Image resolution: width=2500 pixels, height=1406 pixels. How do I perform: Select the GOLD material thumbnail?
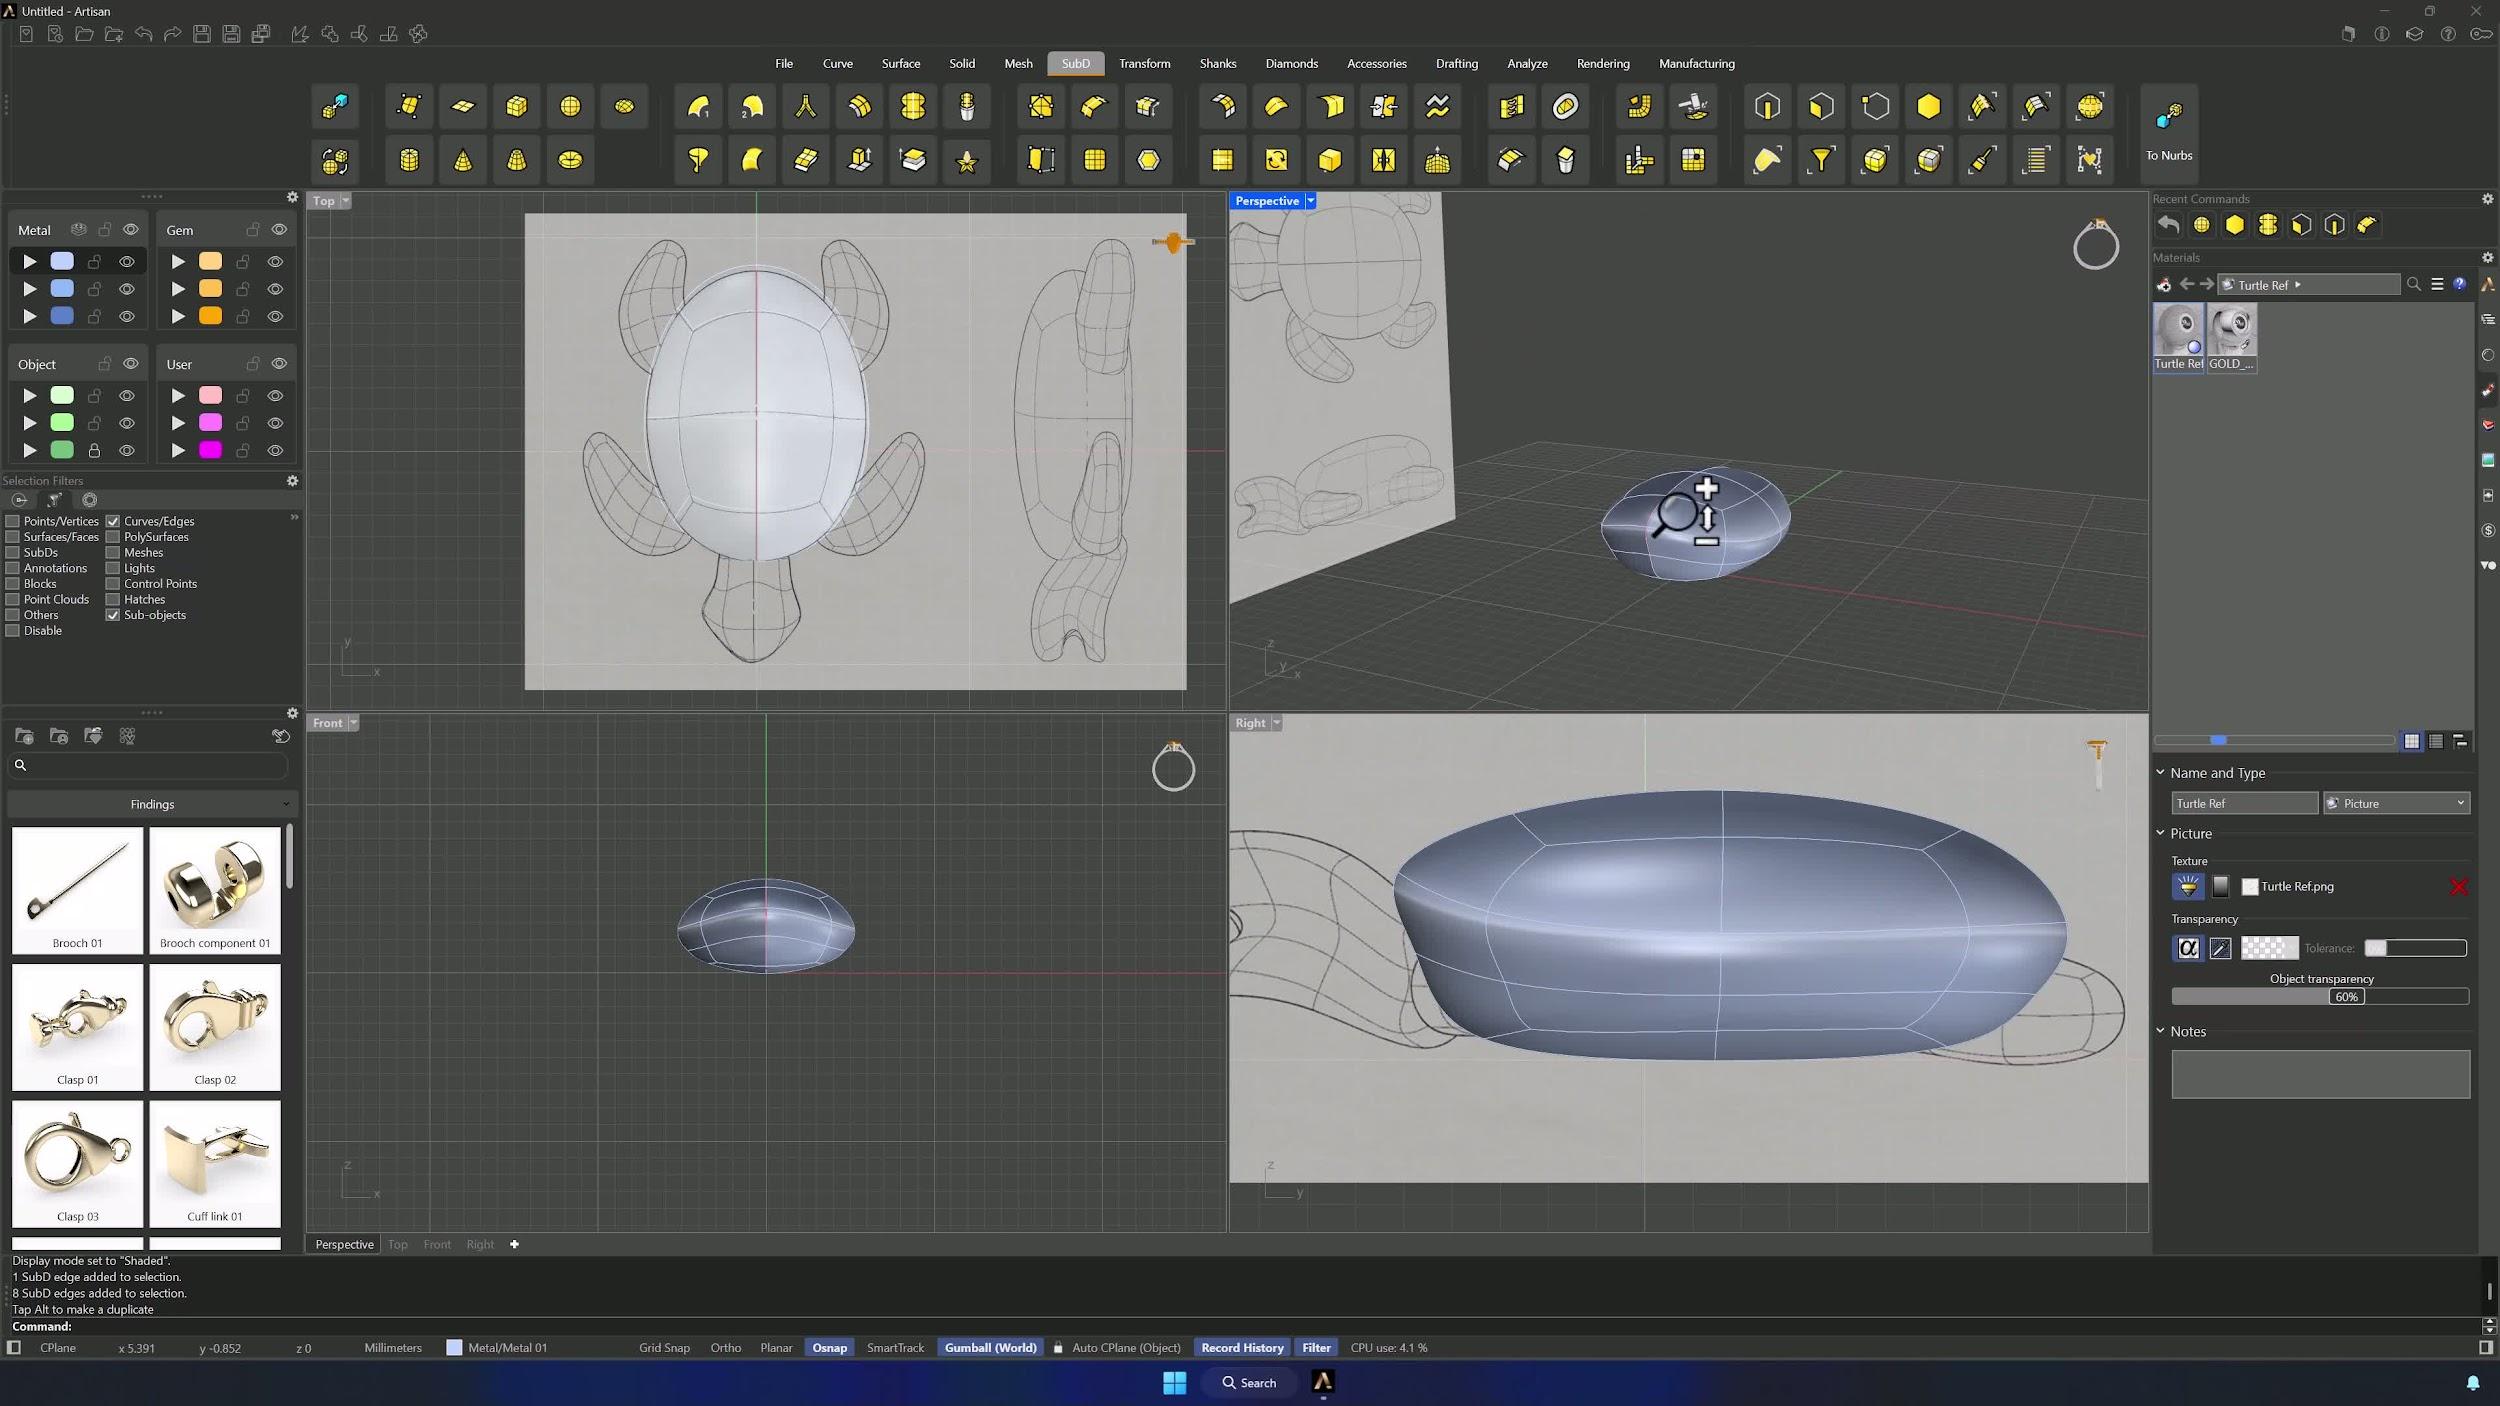2232,337
